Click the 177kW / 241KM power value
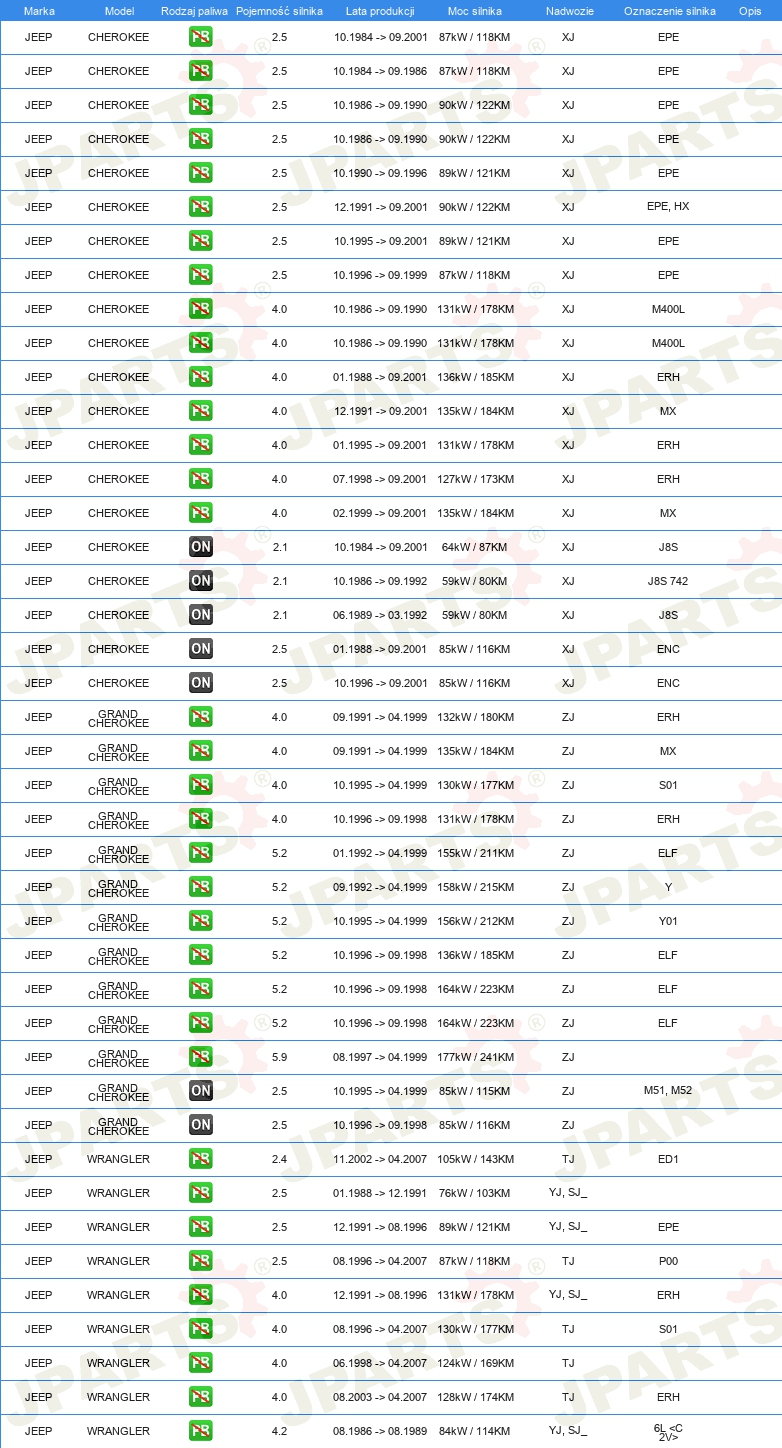 pos(475,1057)
